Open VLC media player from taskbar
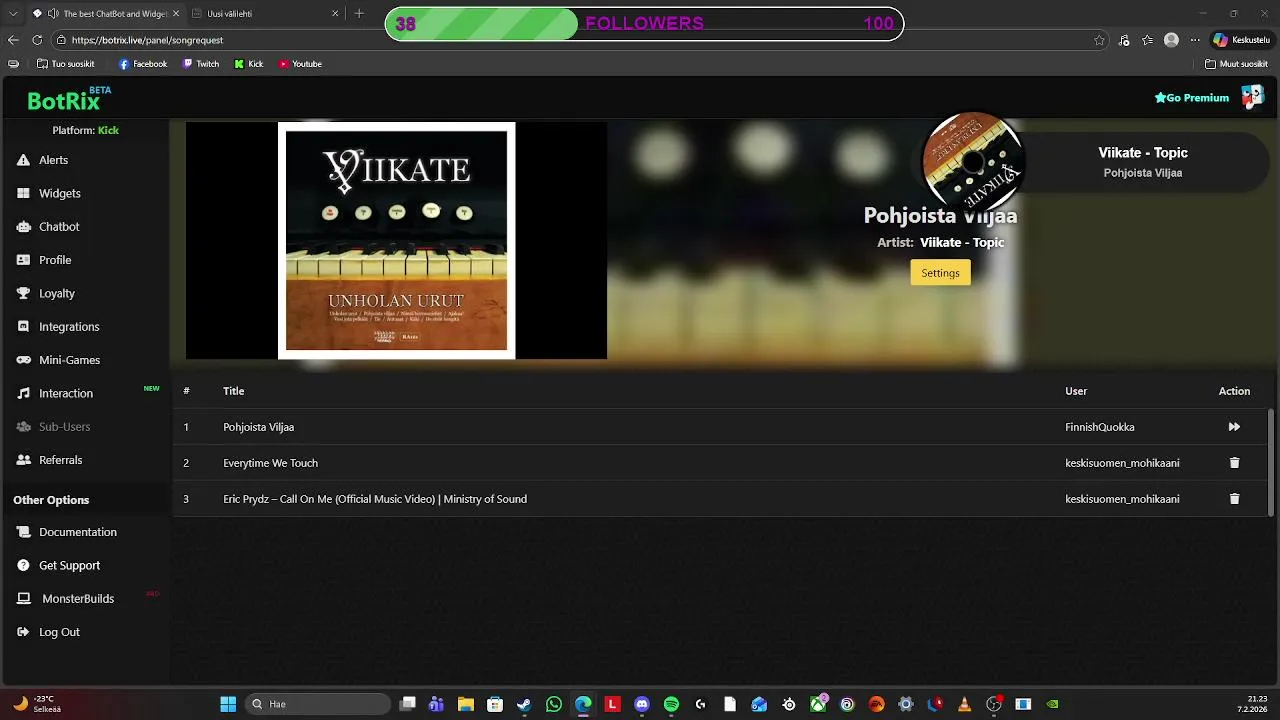 coord(964,704)
